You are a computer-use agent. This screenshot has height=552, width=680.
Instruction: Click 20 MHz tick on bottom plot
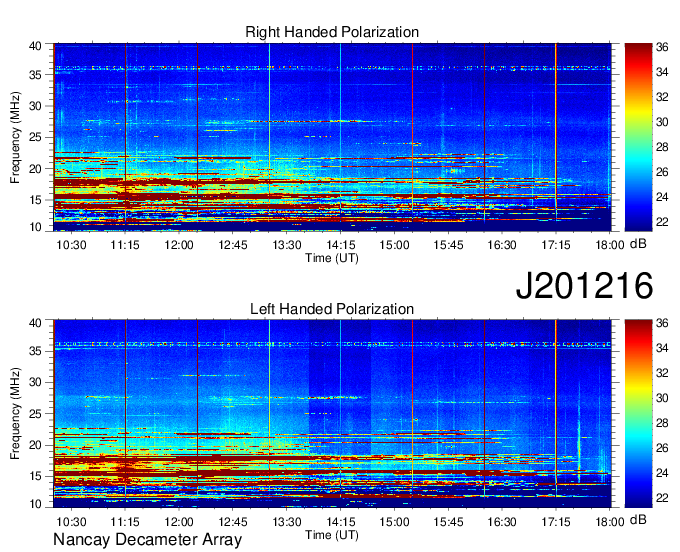35,445
